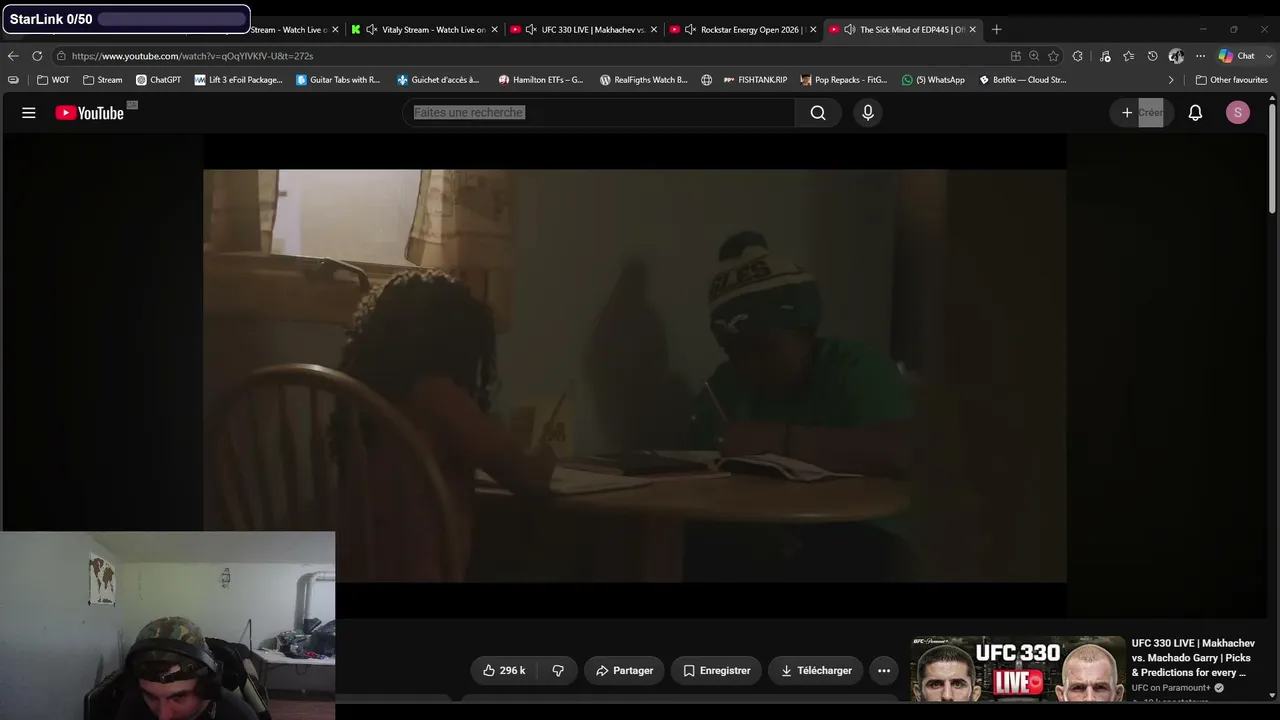Switch to the Vitaly Stream tab

click(x=423, y=30)
